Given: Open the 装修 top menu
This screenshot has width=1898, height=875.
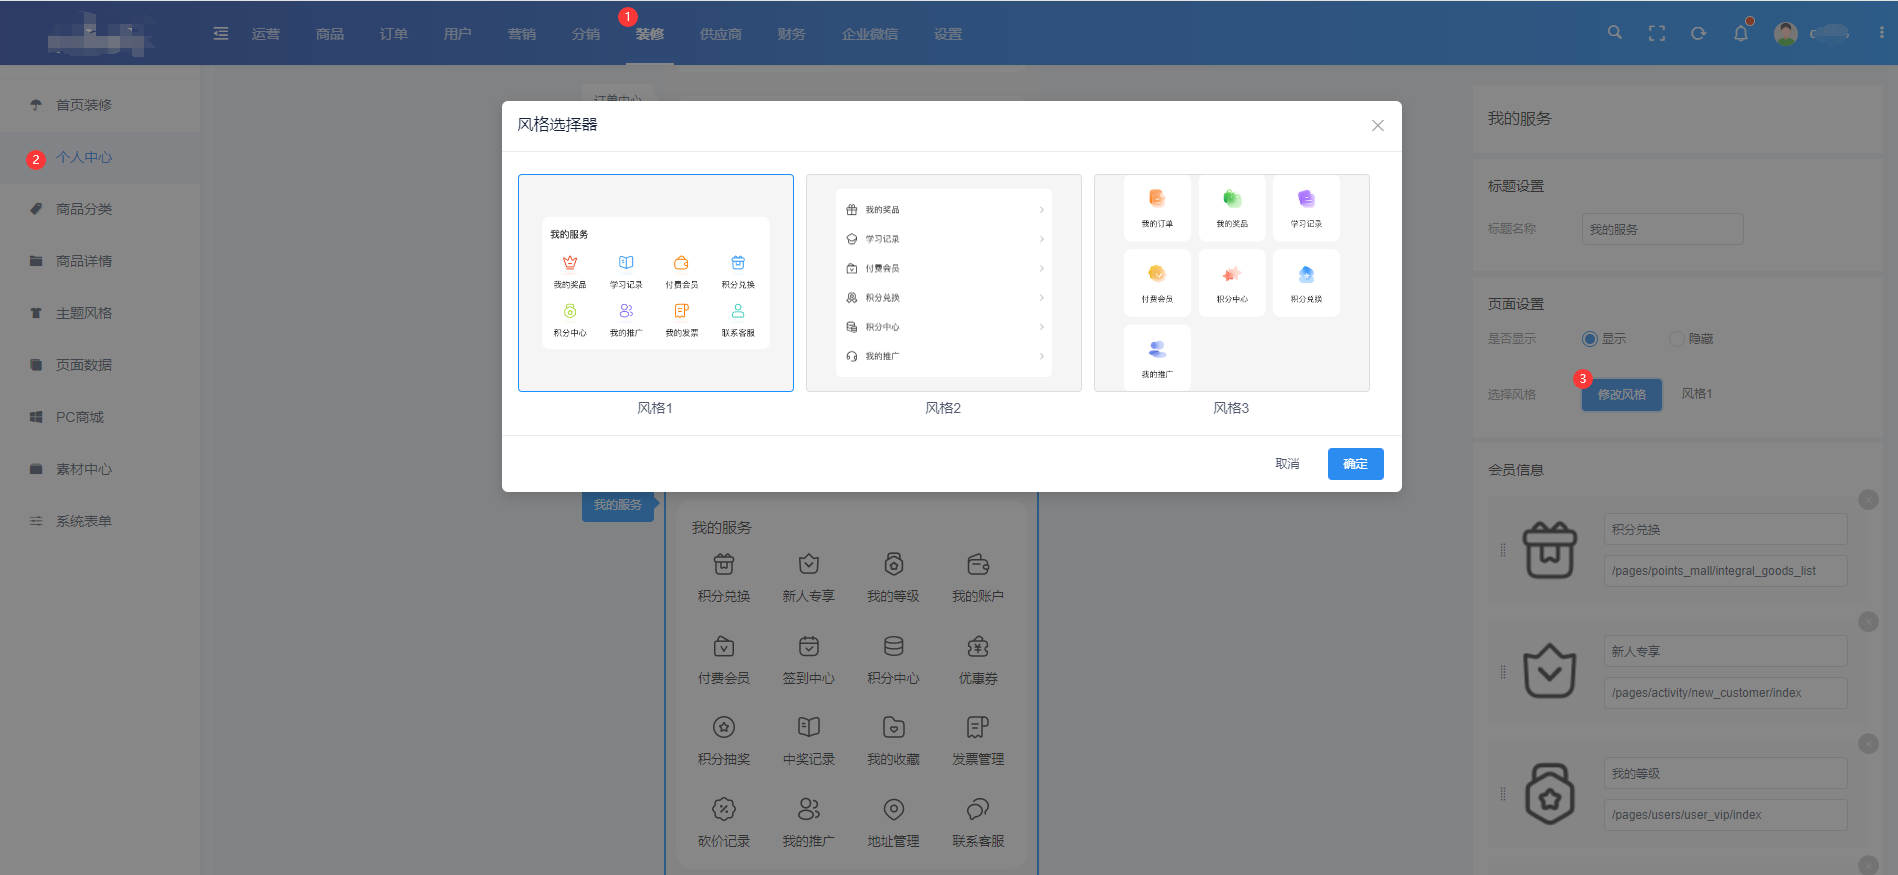Looking at the screenshot, I should point(650,34).
